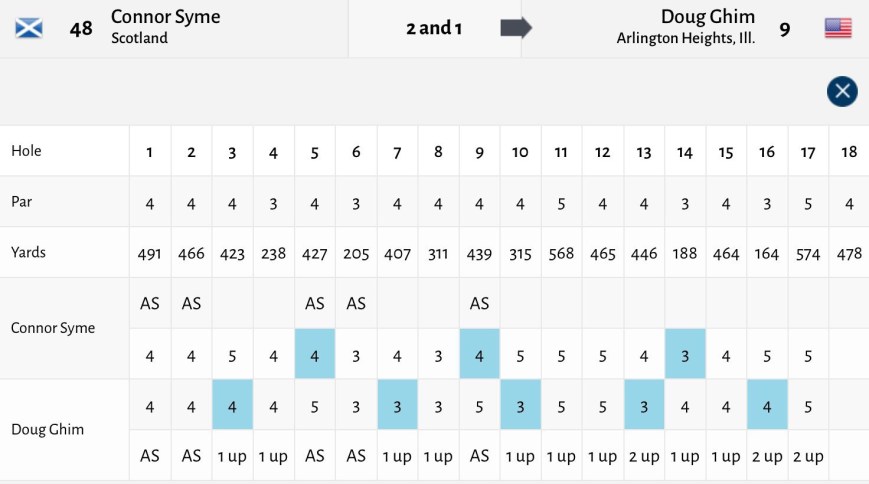
Task: Click the 2 up status on hole 13
Action: point(644,456)
